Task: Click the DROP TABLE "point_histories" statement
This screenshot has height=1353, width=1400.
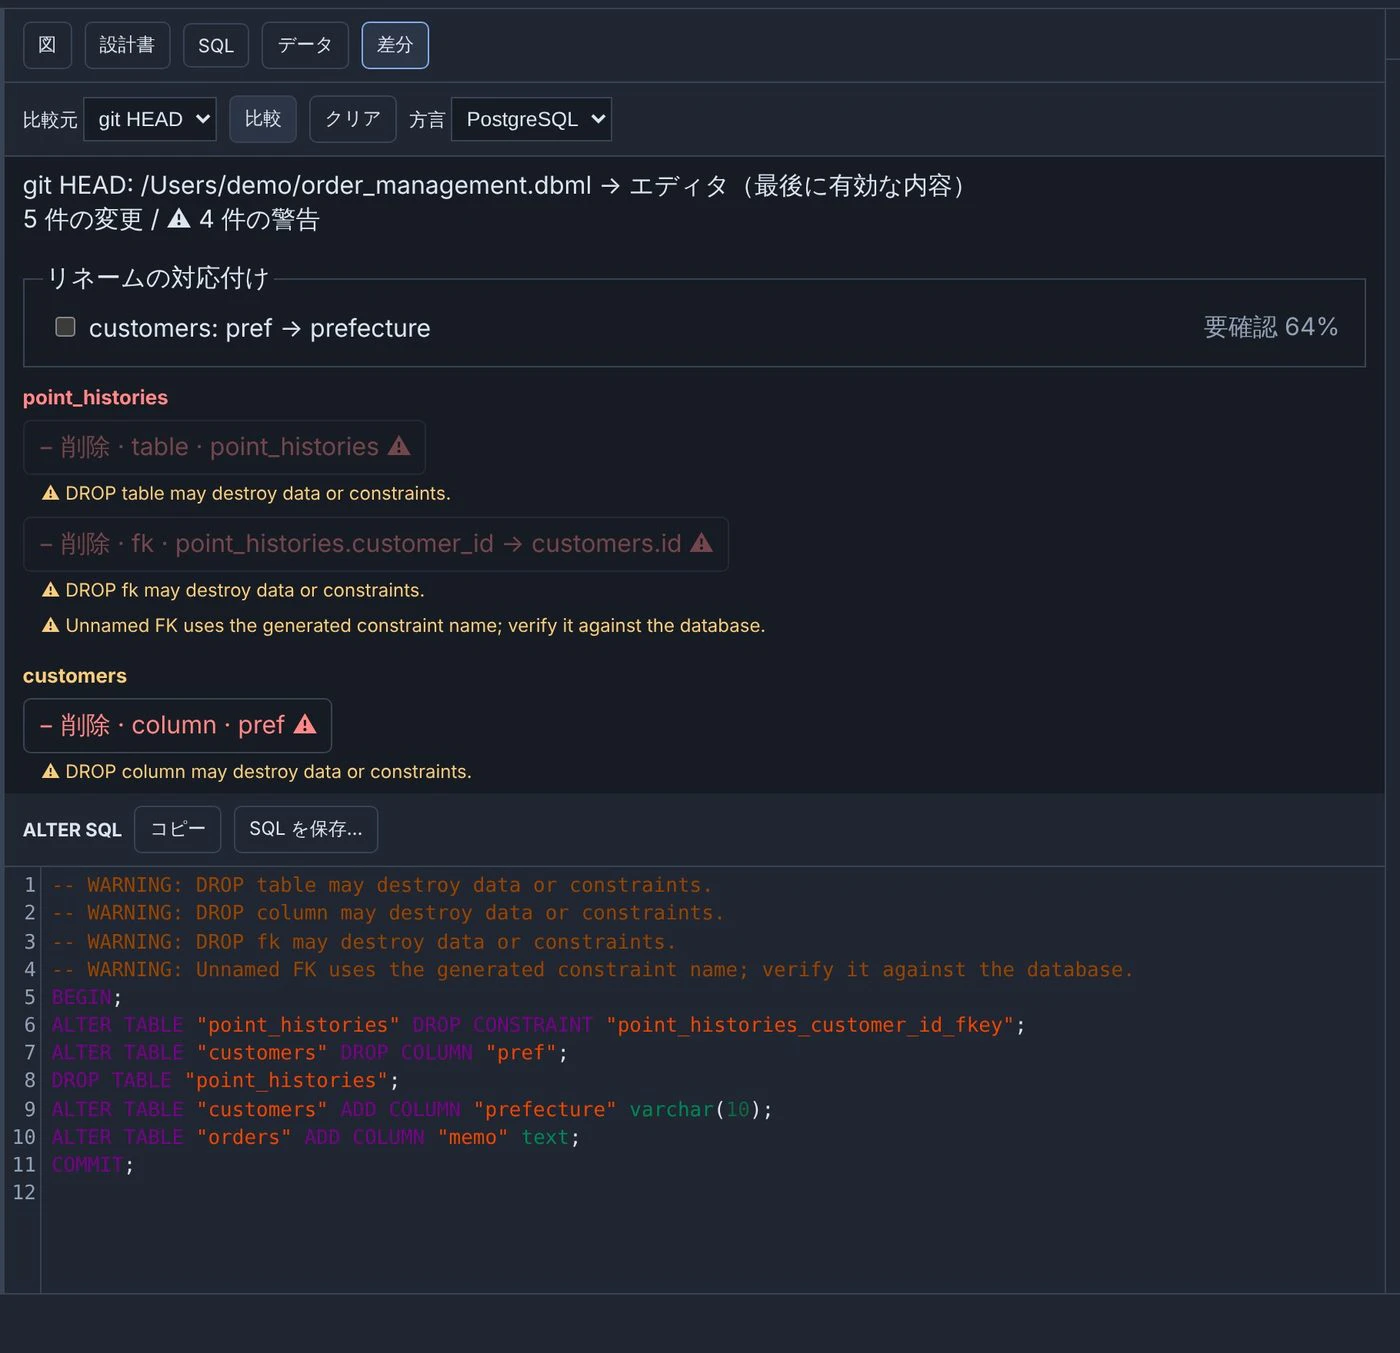Action: pos(225,1081)
